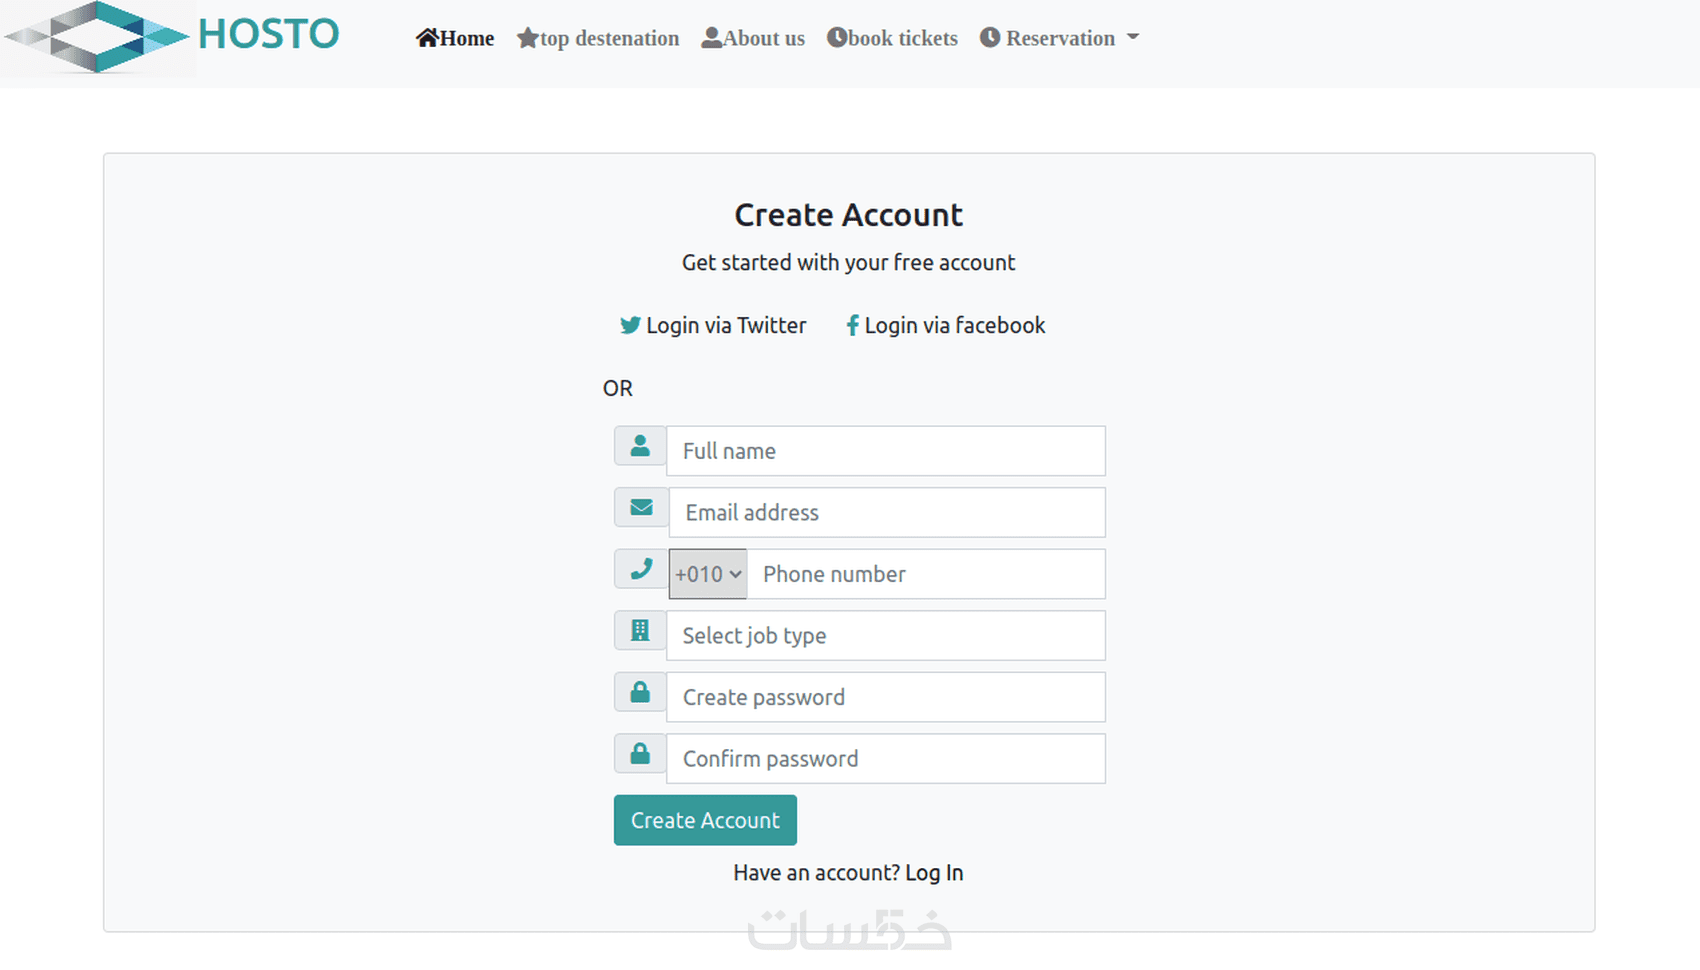This screenshot has width=1700, height=970.
Task: Click the building icon beside job type
Action: click(x=640, y=631)
